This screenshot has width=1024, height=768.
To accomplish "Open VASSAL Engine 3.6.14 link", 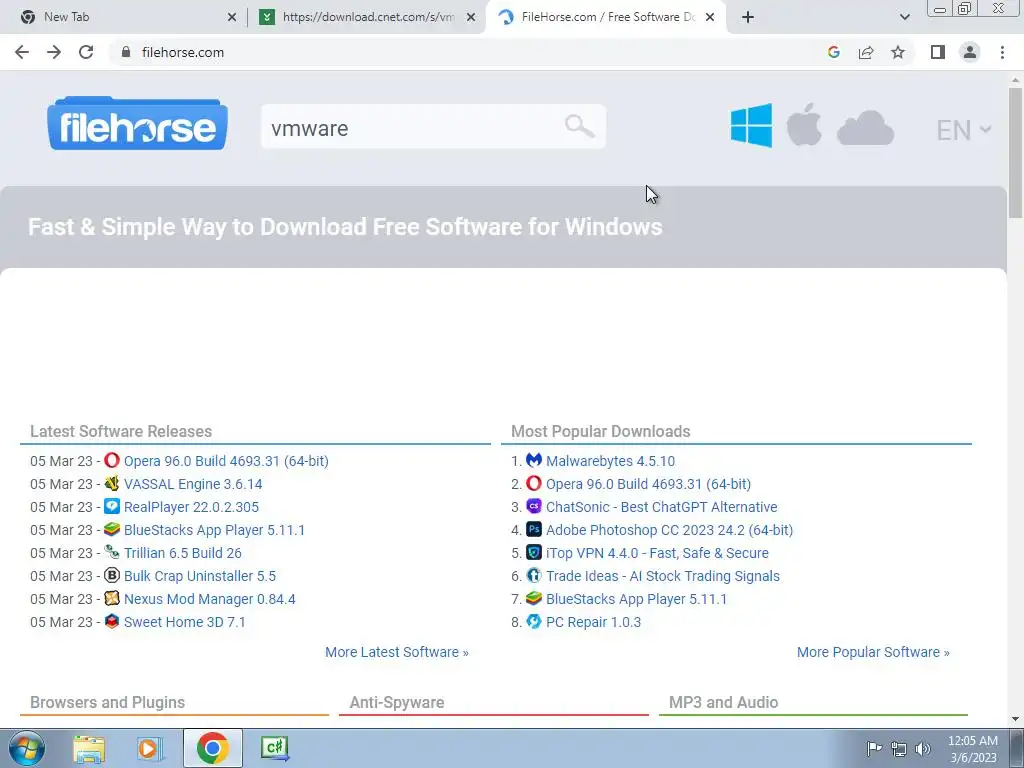I will (193, 484).
